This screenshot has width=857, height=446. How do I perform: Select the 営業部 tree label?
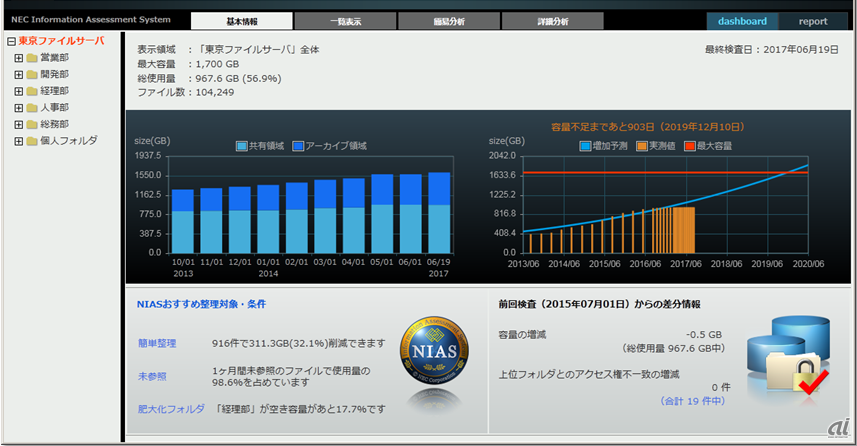coord(55,57)
